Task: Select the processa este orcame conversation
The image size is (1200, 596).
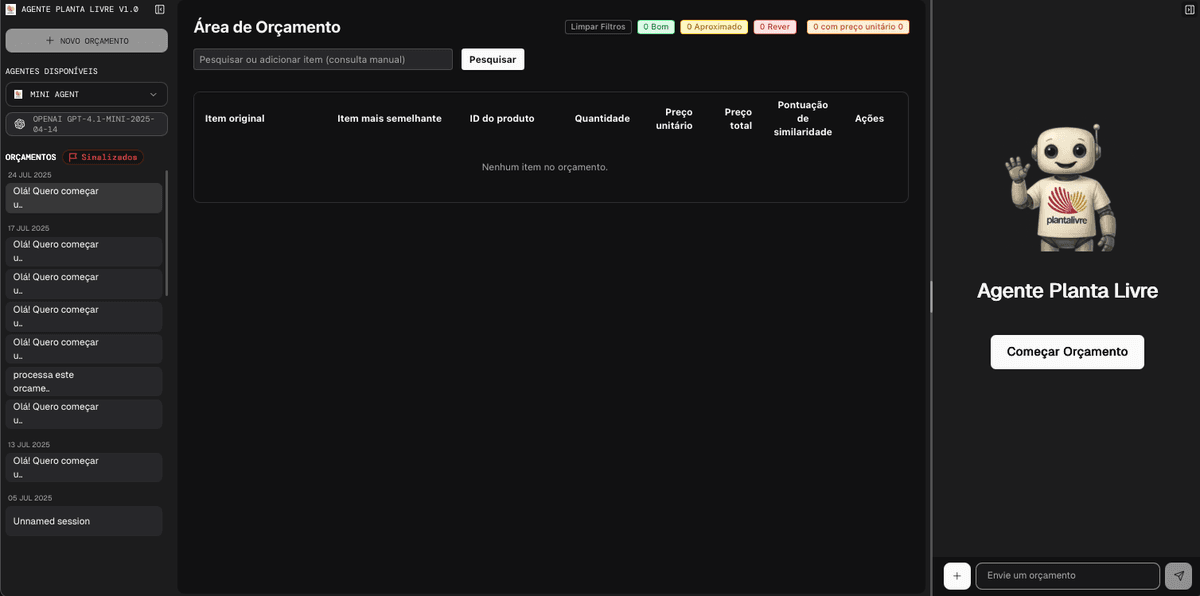Action: pos(84,381)
